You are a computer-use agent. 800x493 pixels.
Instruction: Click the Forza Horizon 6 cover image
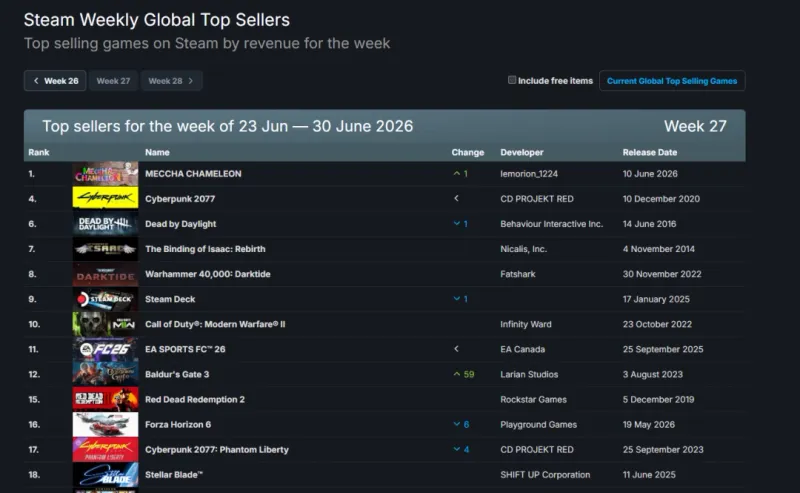(105, 424)
